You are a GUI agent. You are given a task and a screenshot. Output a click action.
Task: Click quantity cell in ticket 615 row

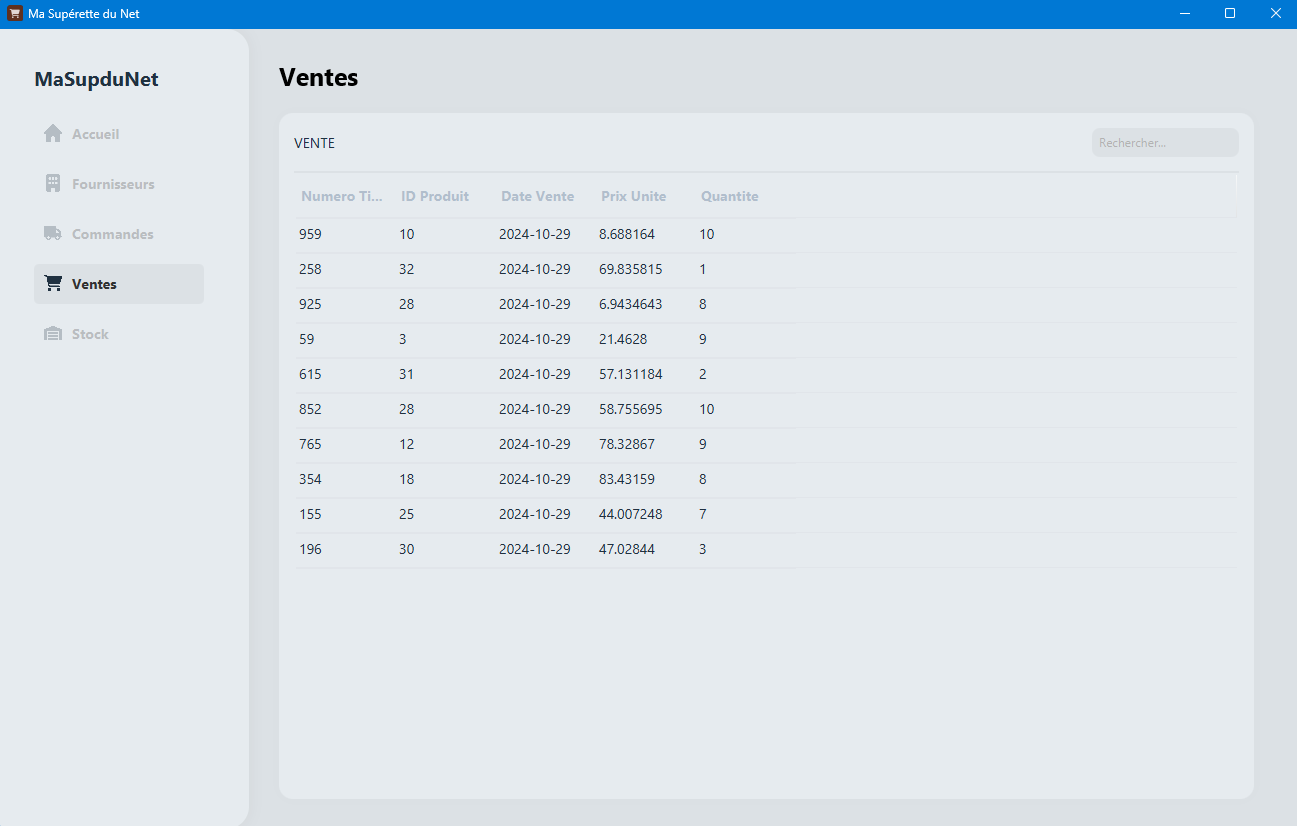pyautogui.click(x=745, y=374)
